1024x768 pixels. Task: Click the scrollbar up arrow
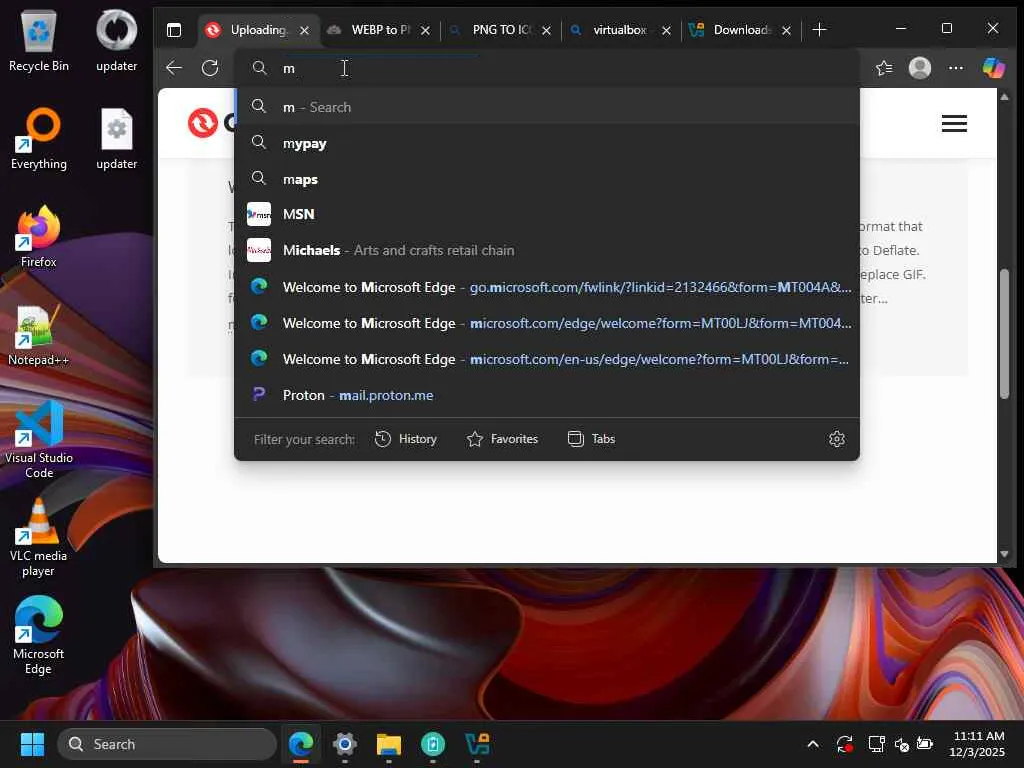(1004, 97)
